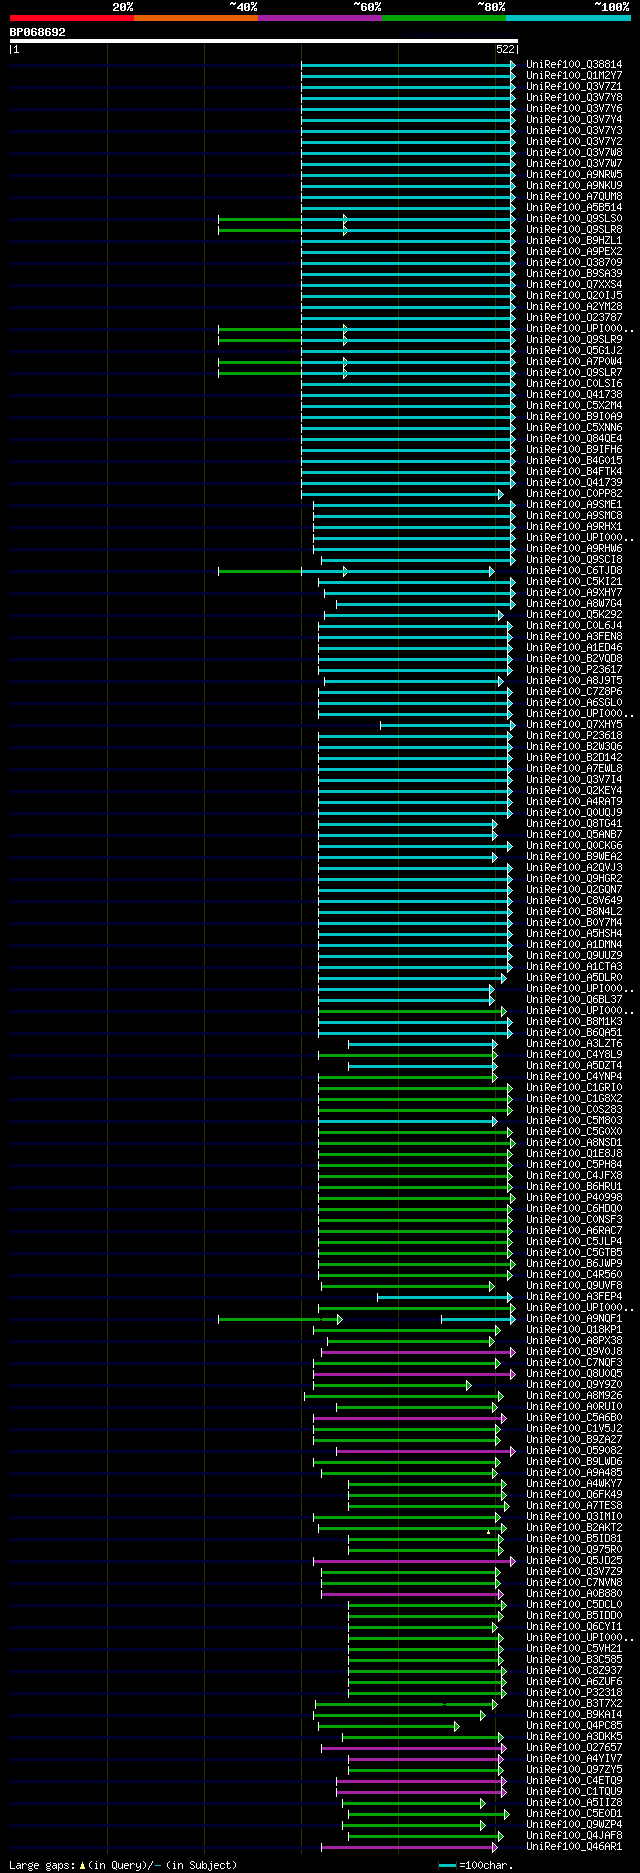Open the UniRef100_Q9SLS0 hit
Screen dimensions: 640x1873
pyautogui.click(x=574, y=219)
